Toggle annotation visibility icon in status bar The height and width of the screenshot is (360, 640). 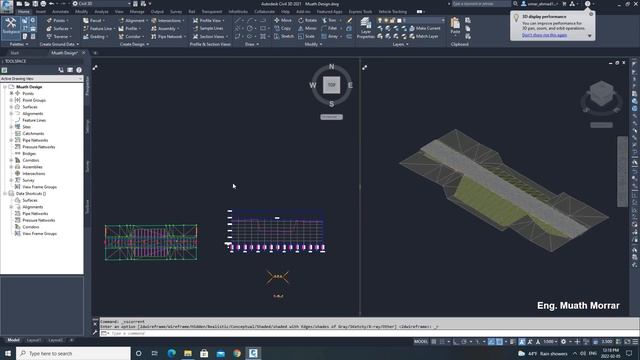(x=522, y=342)
